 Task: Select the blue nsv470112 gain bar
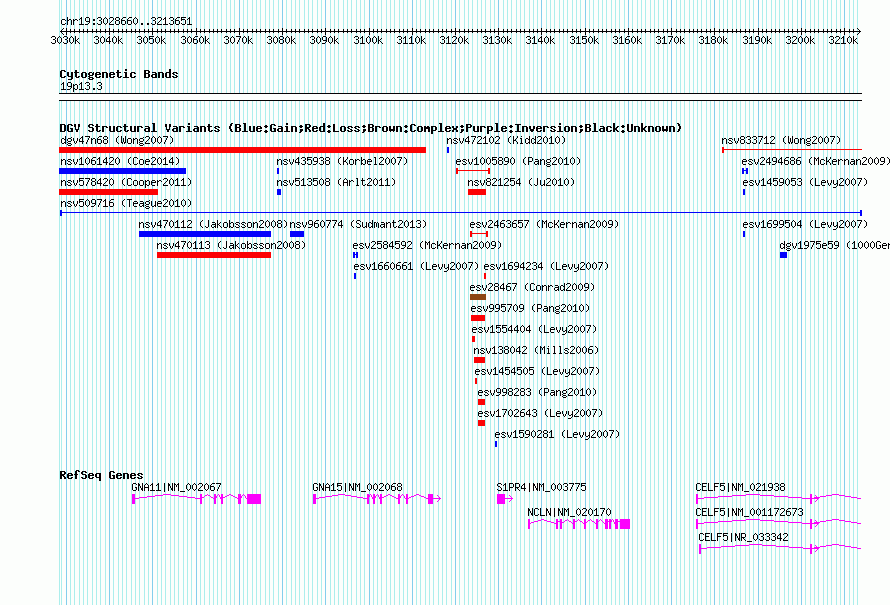point(205,234)
